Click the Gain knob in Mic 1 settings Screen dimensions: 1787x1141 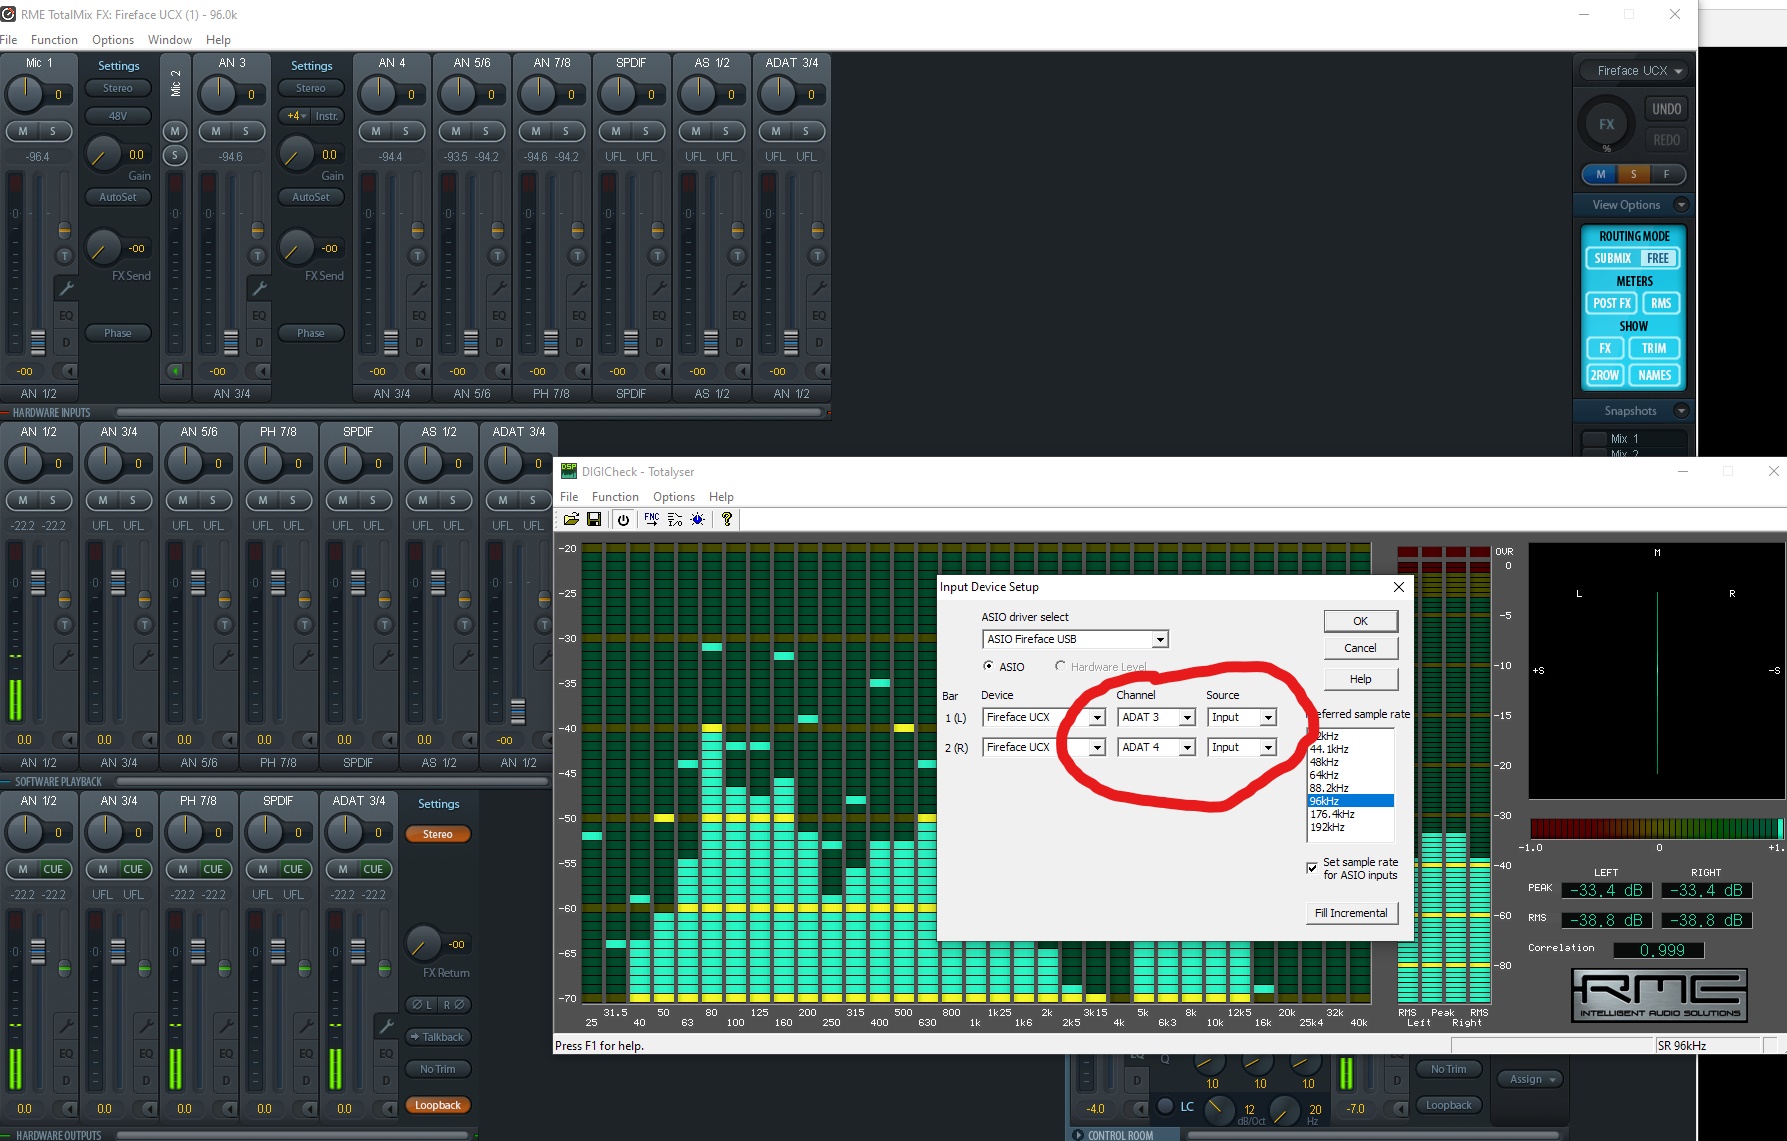coord(101,155)
